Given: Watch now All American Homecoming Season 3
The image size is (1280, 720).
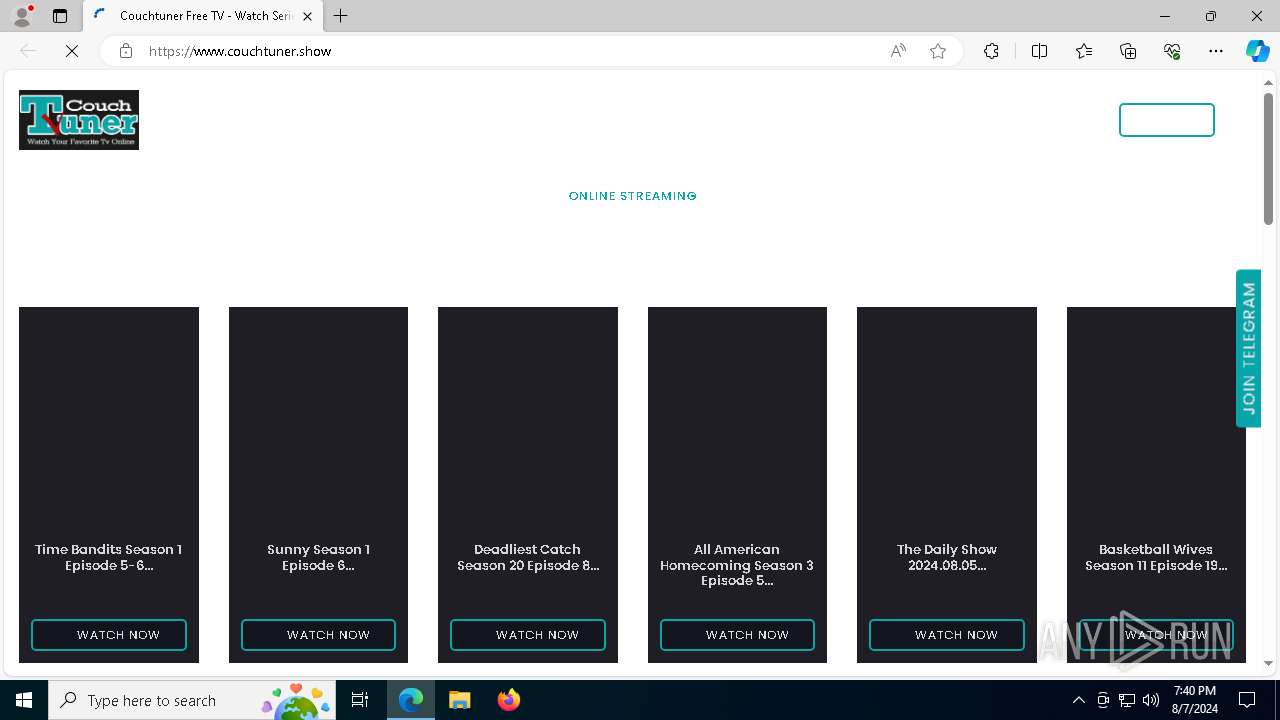Looking at the screenshot, I should [737, 635].
